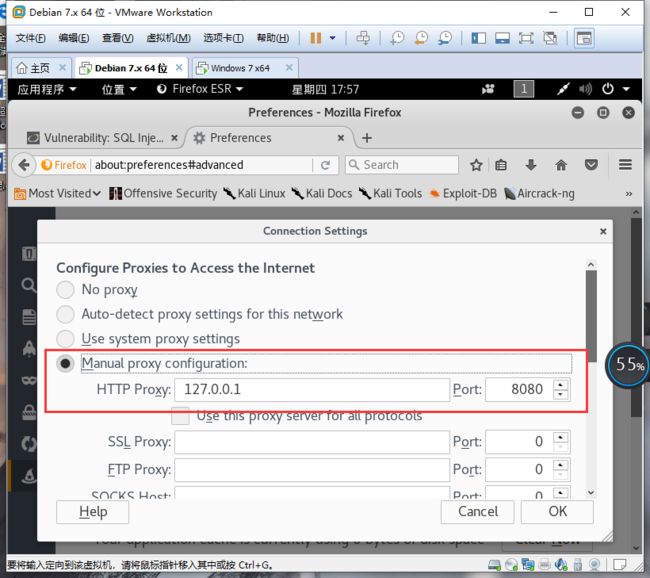Click the volume speaker icon in top panel
This screenshot has width=650, height=578.
(585, 89)
